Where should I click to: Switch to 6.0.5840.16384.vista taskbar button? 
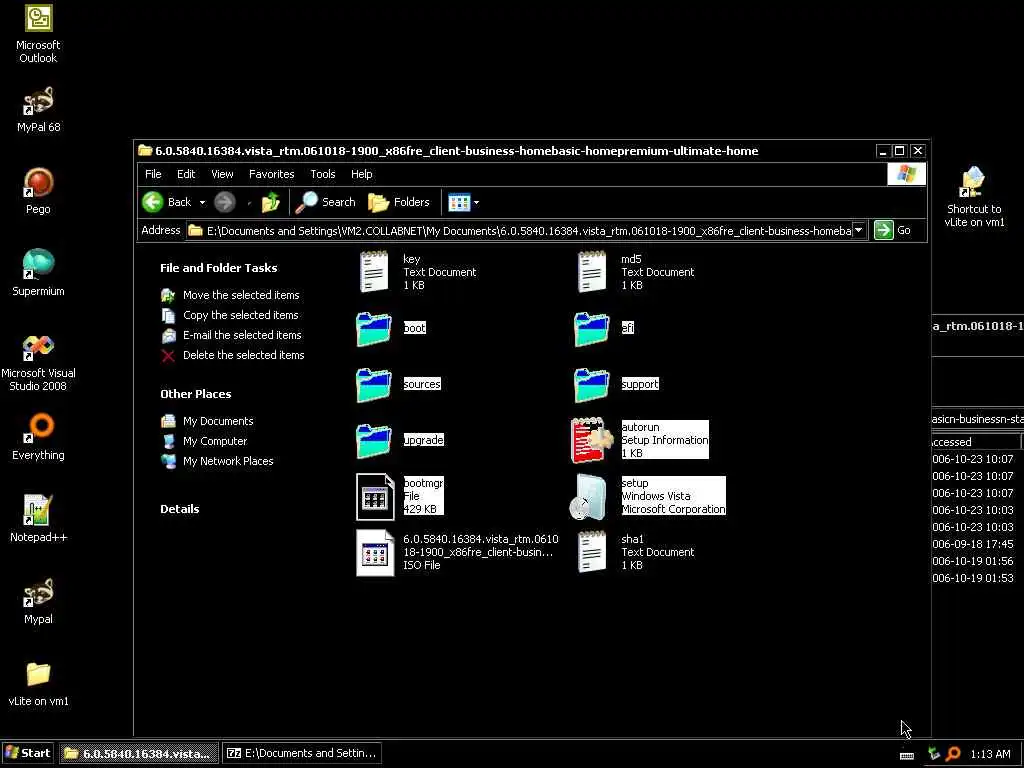[139, 753]
